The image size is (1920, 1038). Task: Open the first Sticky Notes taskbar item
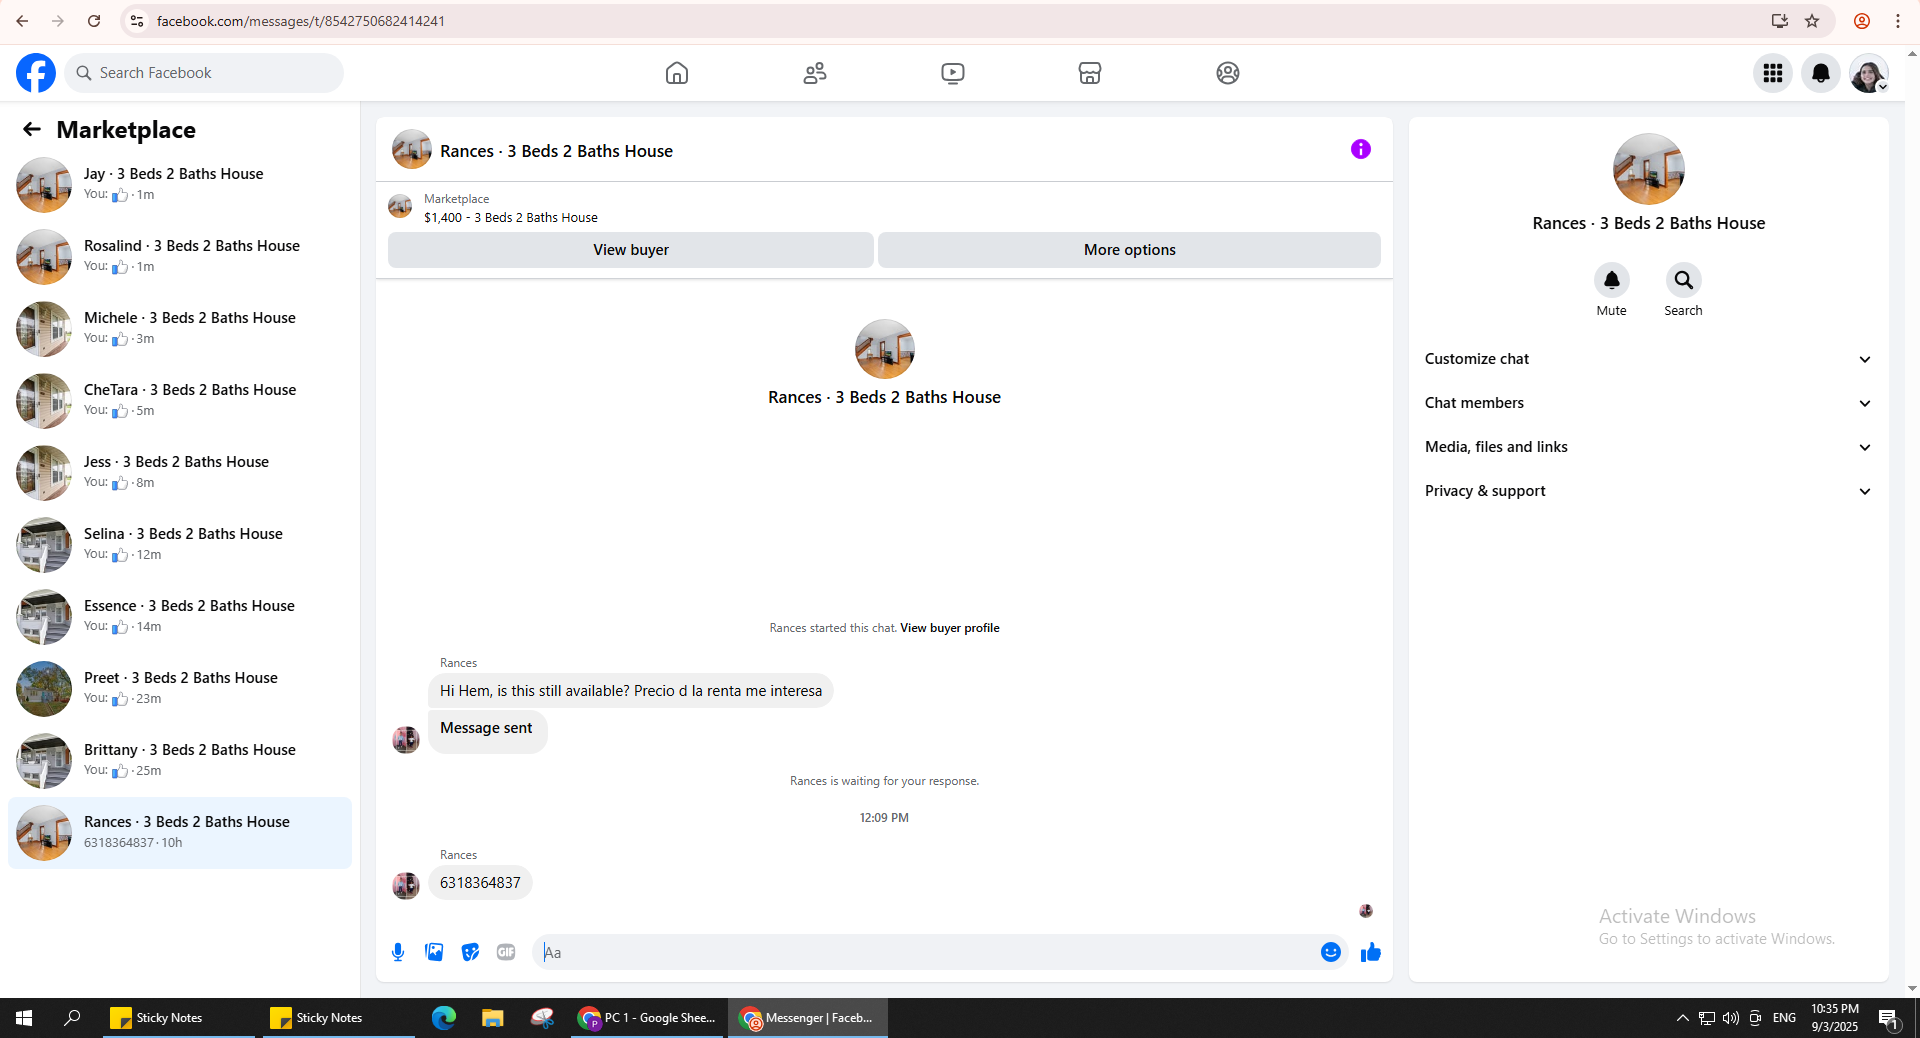click(179, 1018)
